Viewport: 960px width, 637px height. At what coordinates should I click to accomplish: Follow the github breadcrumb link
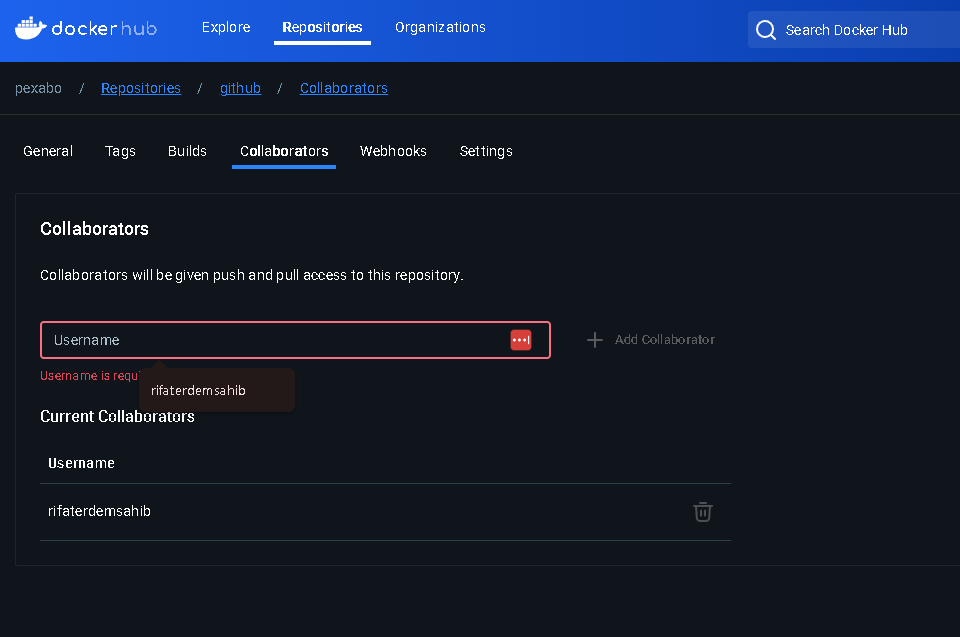tap(240, 88)
